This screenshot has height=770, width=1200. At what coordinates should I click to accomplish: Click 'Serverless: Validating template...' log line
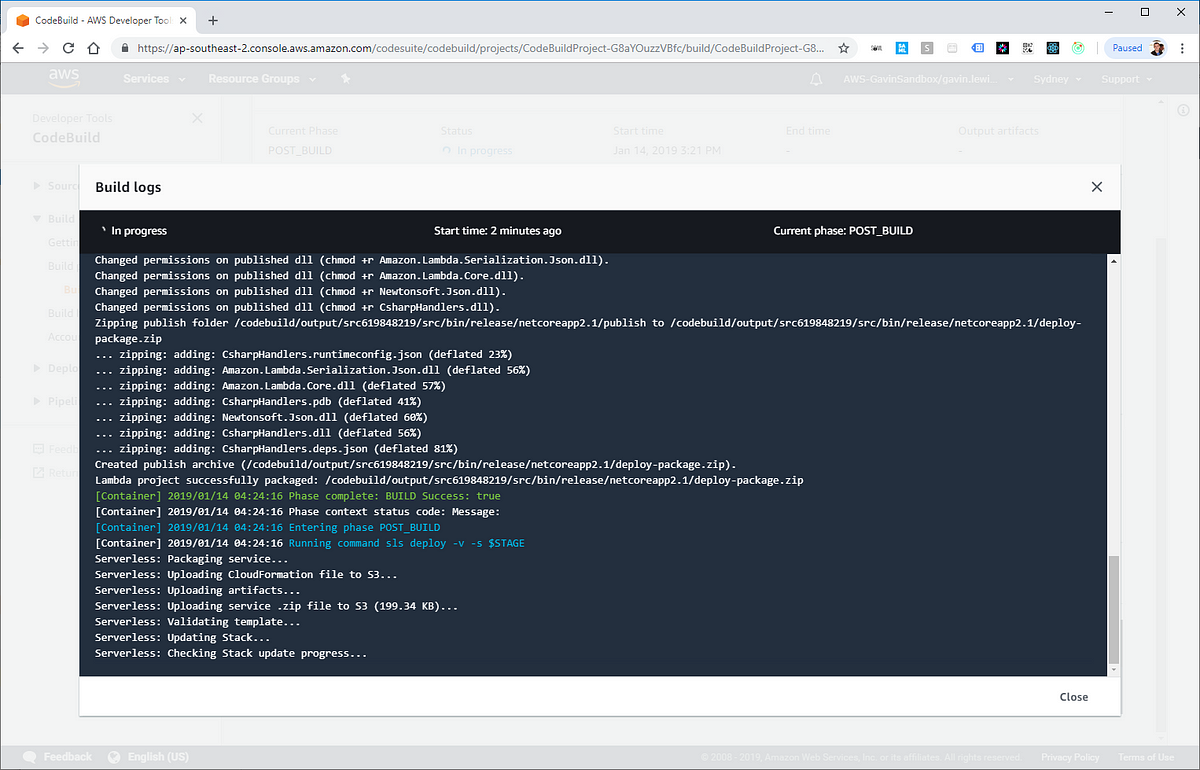tap(198, 622)
